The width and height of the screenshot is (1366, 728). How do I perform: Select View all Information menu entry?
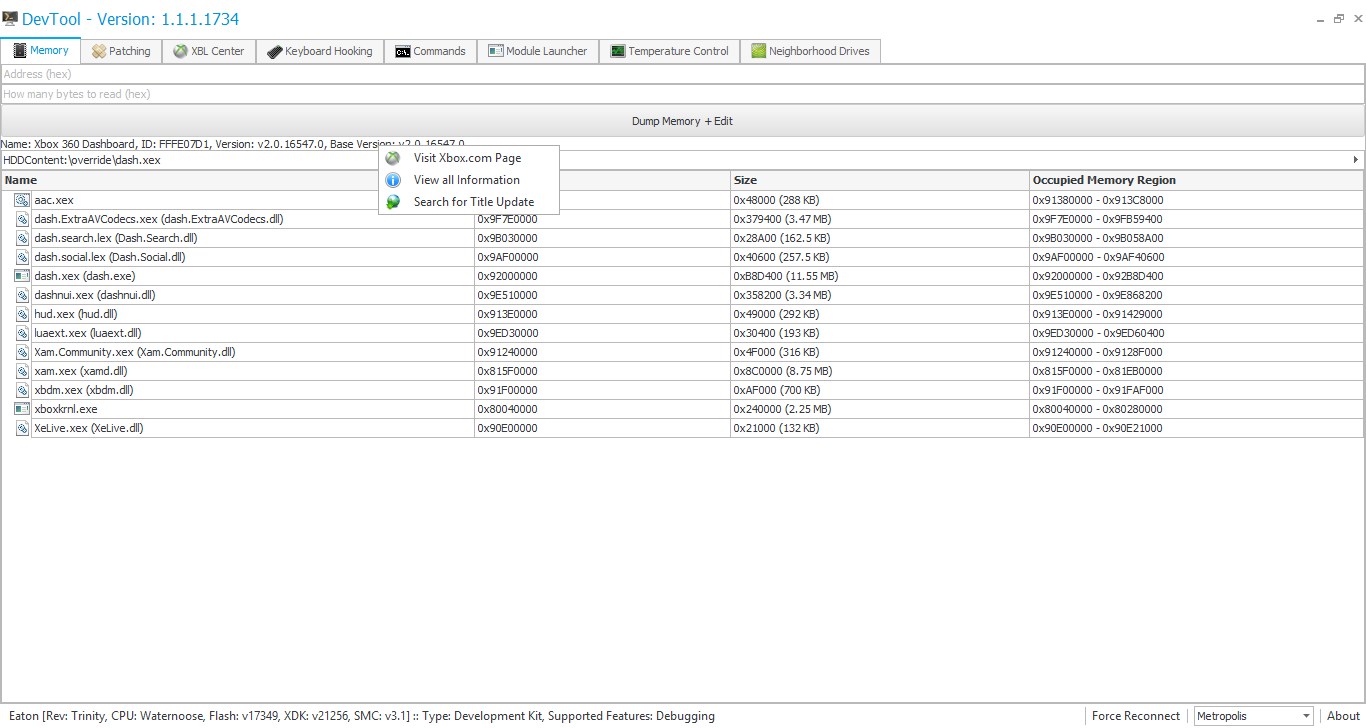(468, 180)
